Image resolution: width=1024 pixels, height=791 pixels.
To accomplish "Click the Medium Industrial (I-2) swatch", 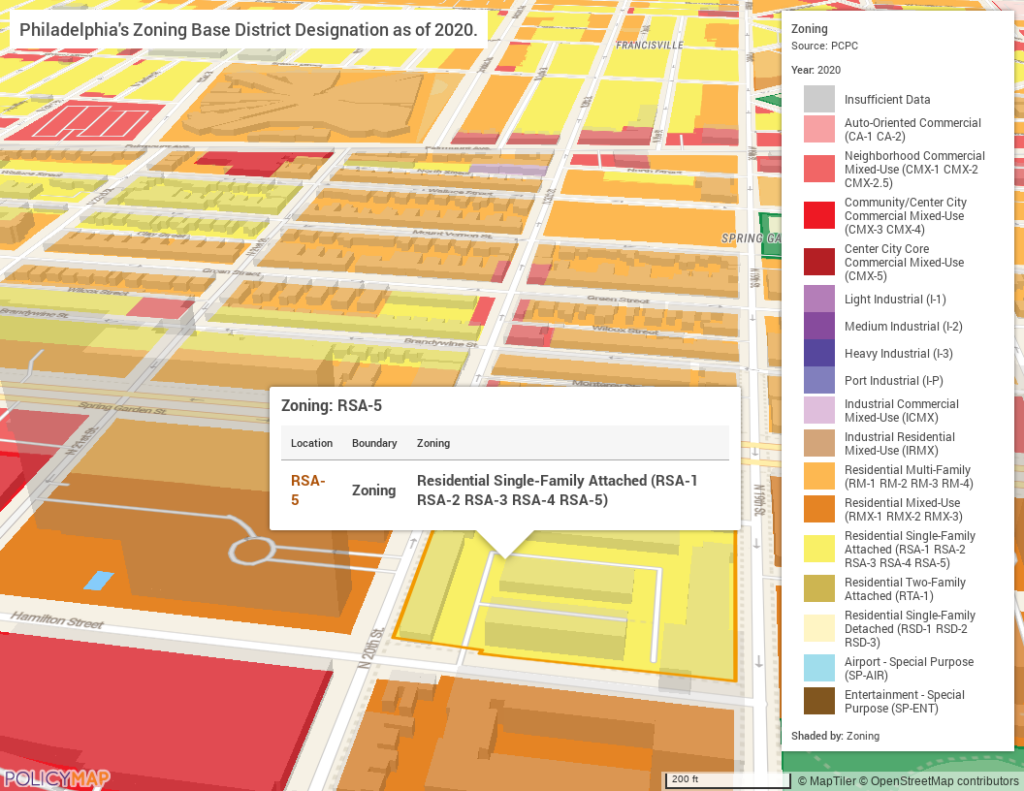I will [819, 326].
